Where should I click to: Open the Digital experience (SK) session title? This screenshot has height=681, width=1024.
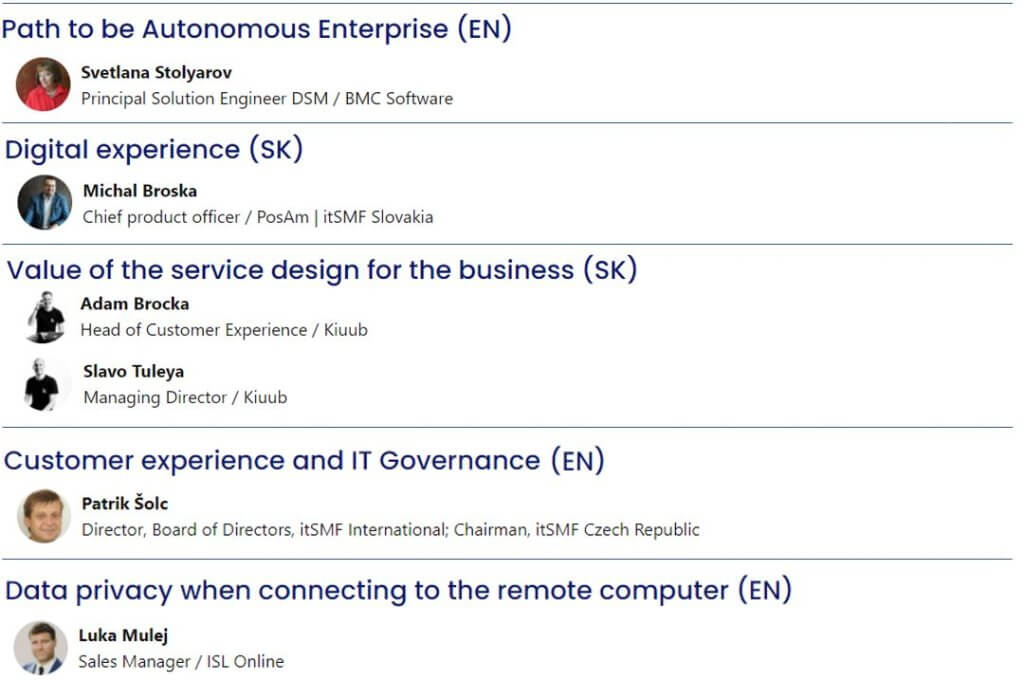[x=154, y=150]
